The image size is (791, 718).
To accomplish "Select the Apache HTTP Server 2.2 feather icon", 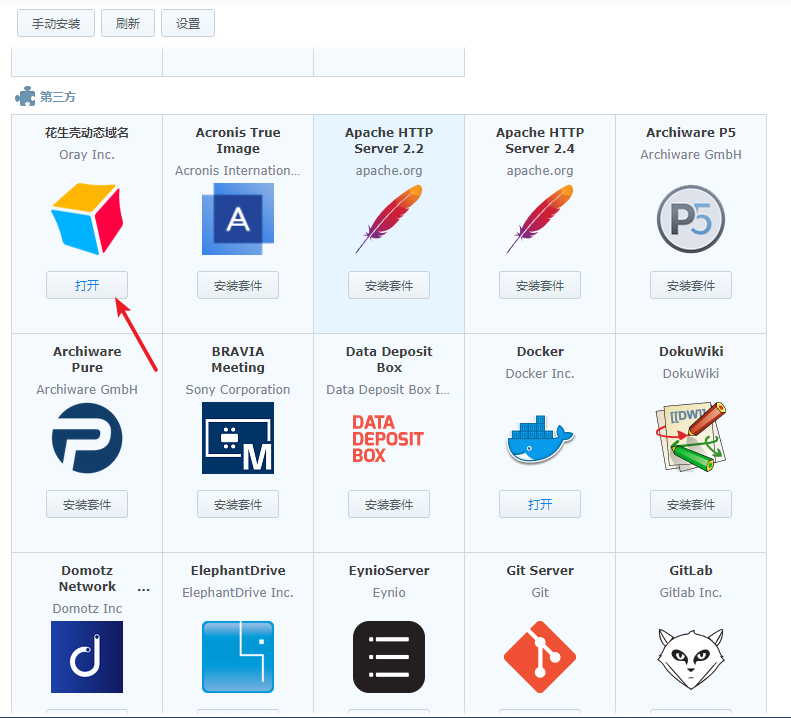I will point(389,218).
